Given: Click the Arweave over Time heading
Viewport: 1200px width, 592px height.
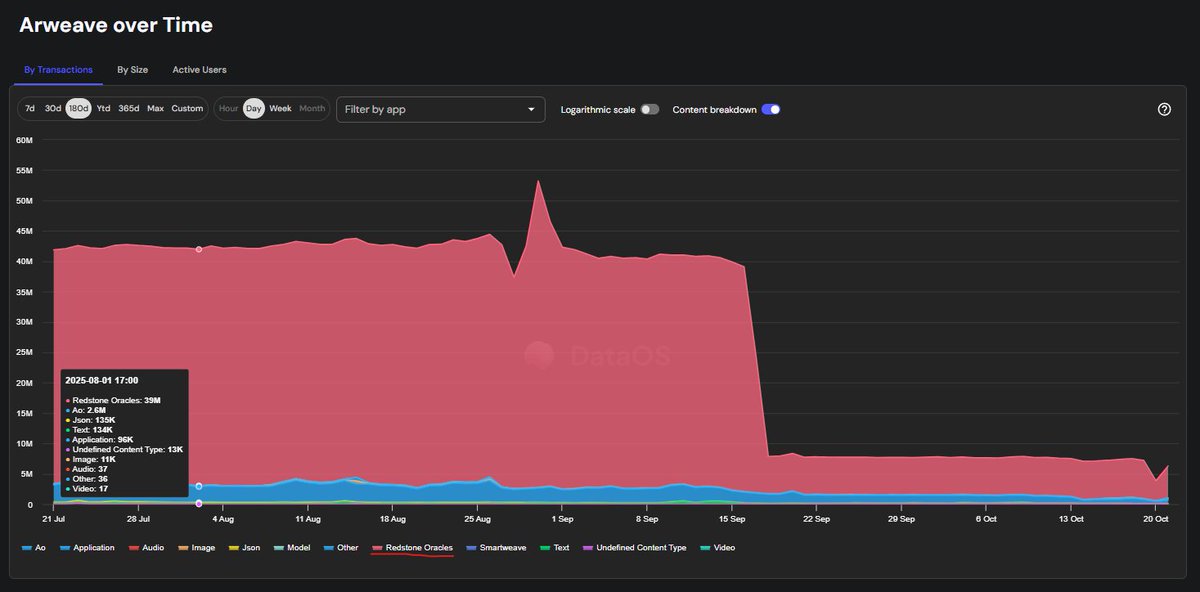Looking at the screenshot, I should coord(116,24).
